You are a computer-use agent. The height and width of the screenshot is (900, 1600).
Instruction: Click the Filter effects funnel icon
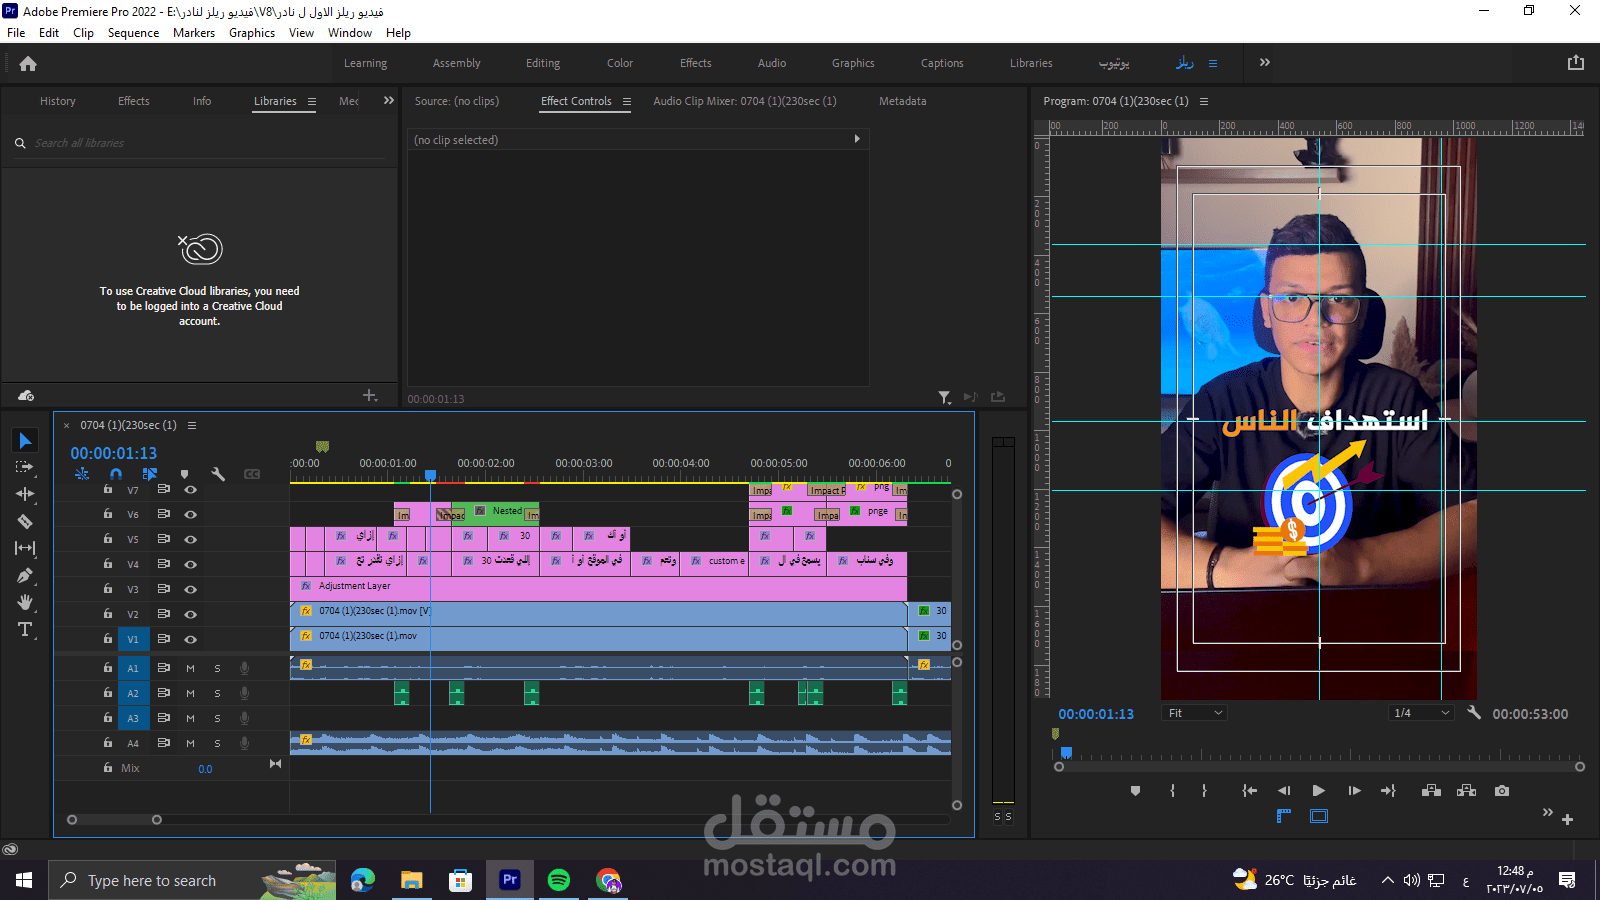point(945,397)
